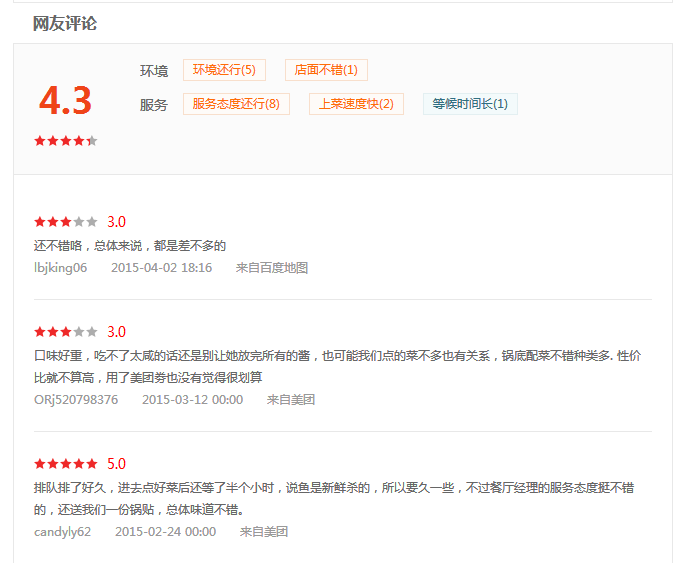Click the 环境还行(5) tag
The image size is (688, 563).
(x=224, y=70)
